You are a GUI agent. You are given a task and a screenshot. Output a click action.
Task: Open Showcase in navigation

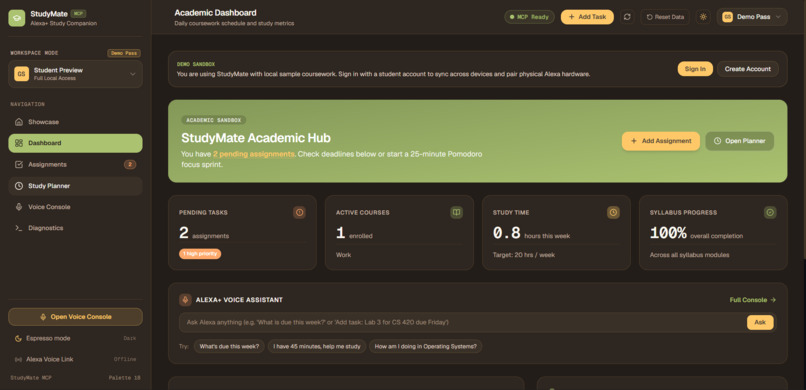point(75,122)
